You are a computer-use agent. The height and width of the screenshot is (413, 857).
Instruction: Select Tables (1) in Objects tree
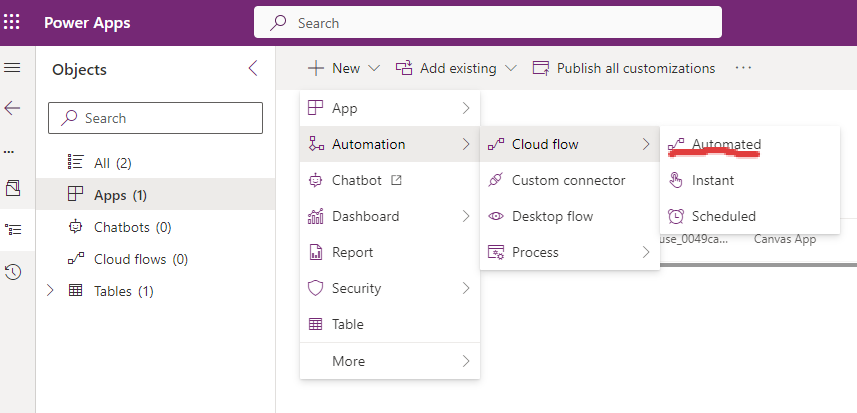click(x=155, y=291)
